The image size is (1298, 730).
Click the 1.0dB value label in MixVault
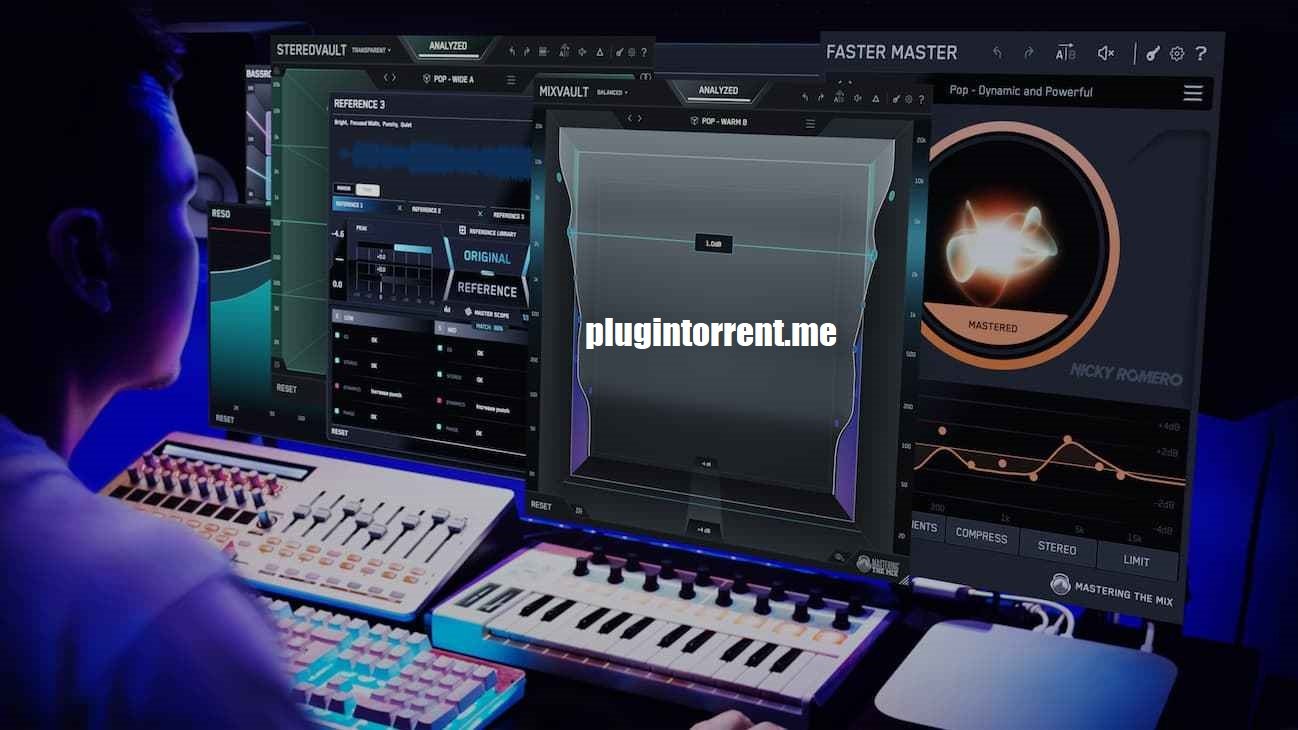(x=712, y=244)
